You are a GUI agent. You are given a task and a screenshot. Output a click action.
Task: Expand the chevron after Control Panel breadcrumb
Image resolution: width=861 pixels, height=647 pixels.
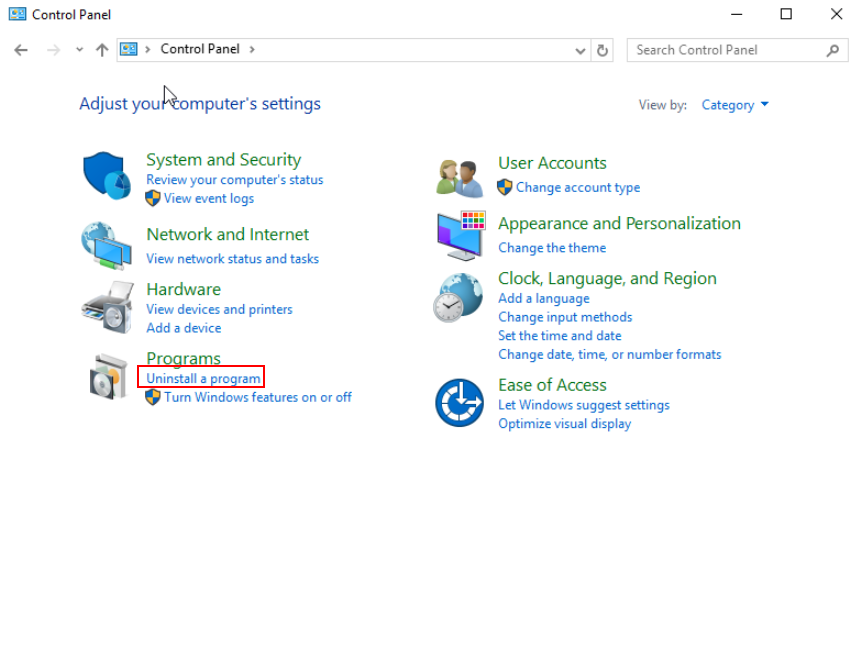tap(252, 49)
